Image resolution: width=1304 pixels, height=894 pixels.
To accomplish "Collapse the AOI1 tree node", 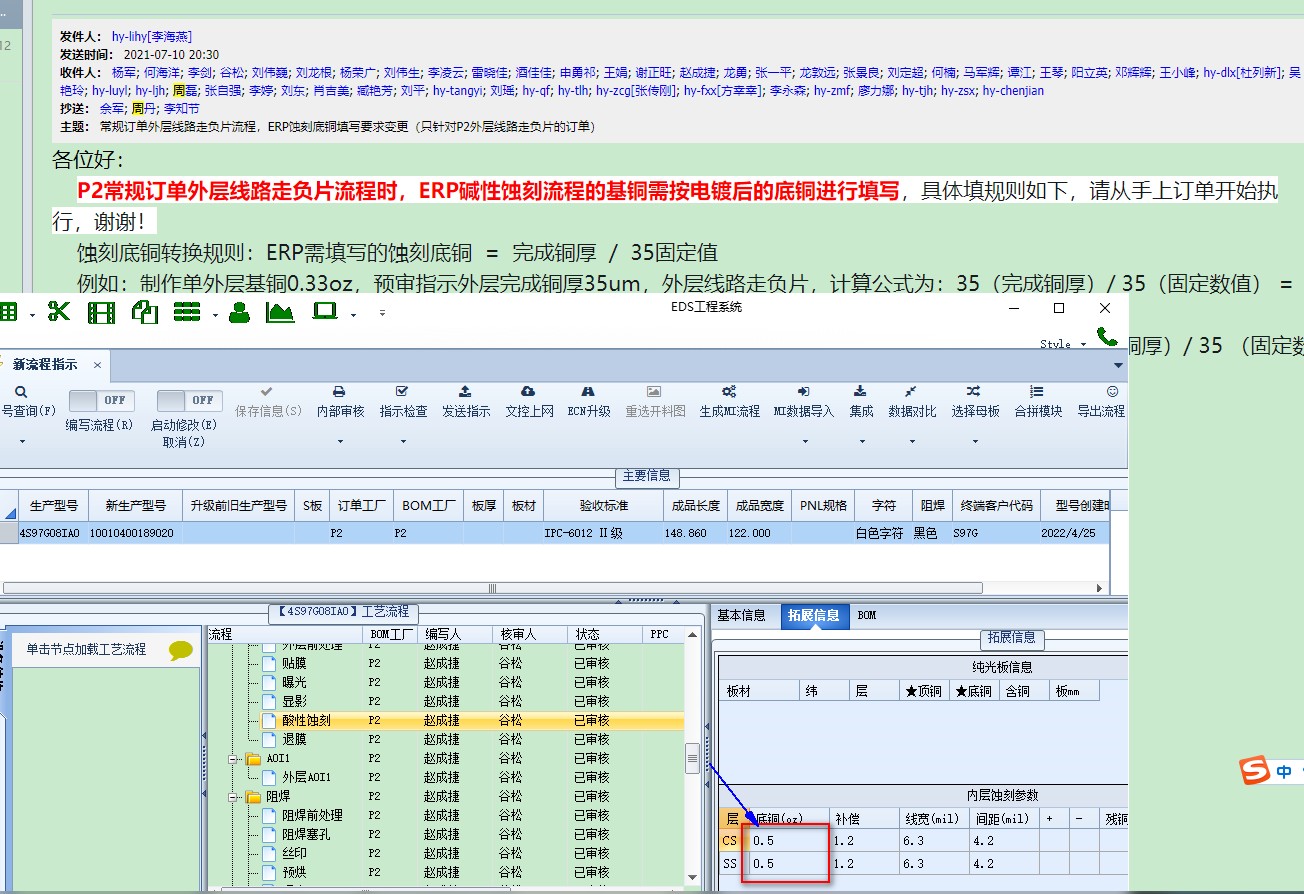I will (x=235, y=759).
